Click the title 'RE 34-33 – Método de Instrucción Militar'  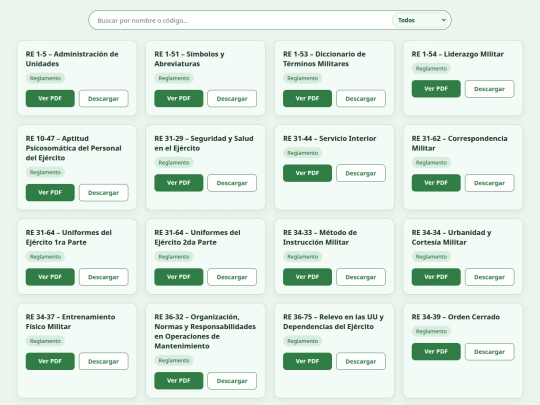(x=320, y=237)
